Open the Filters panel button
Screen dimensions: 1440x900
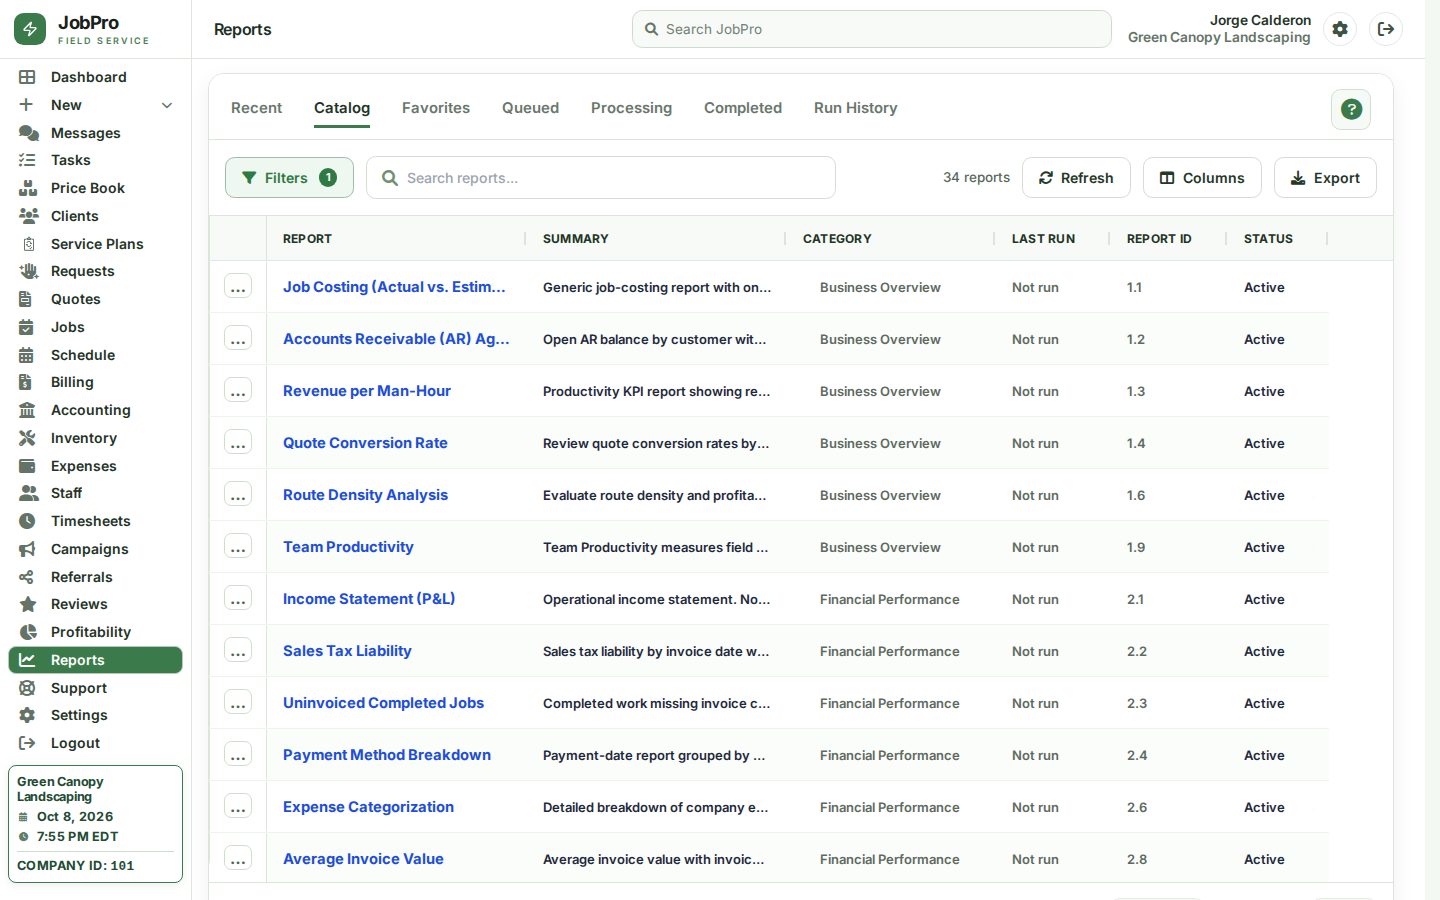point(289,178)
